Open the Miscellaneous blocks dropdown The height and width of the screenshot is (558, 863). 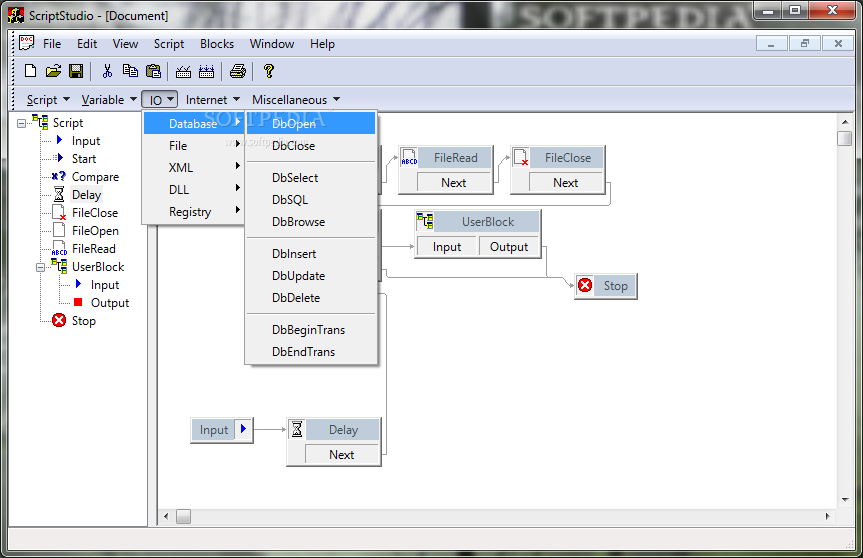tap(296, 100)
